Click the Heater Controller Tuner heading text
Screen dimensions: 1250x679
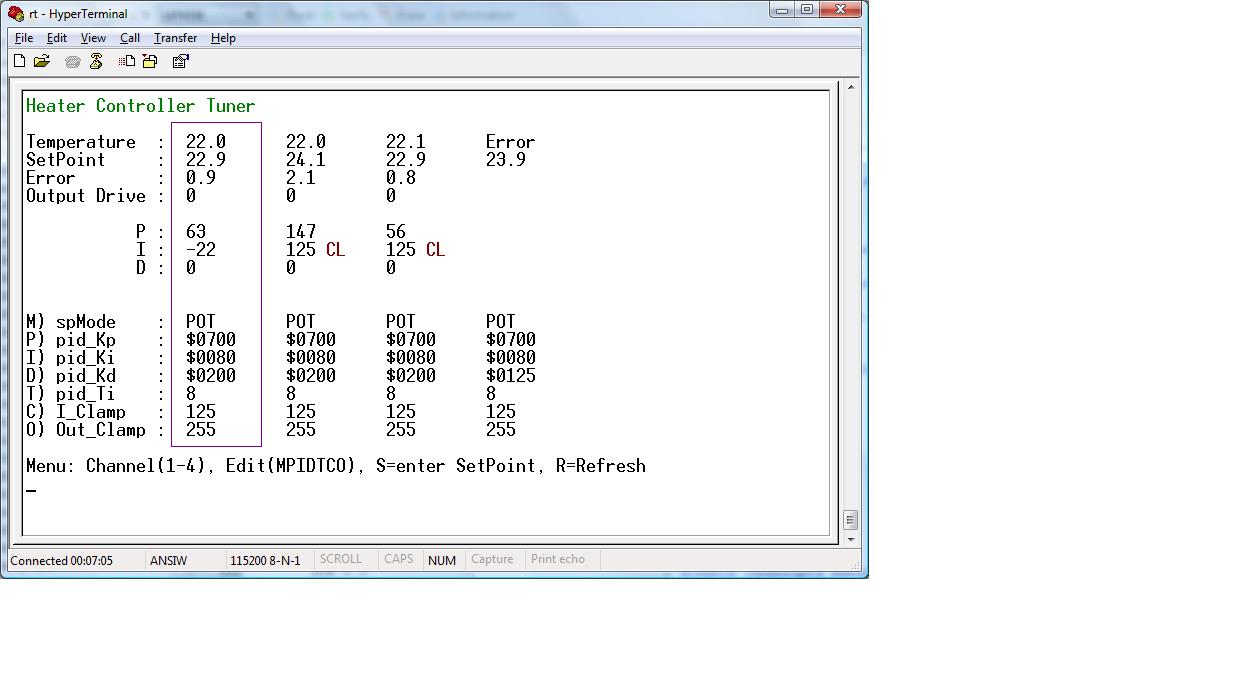tap(140, 106)
